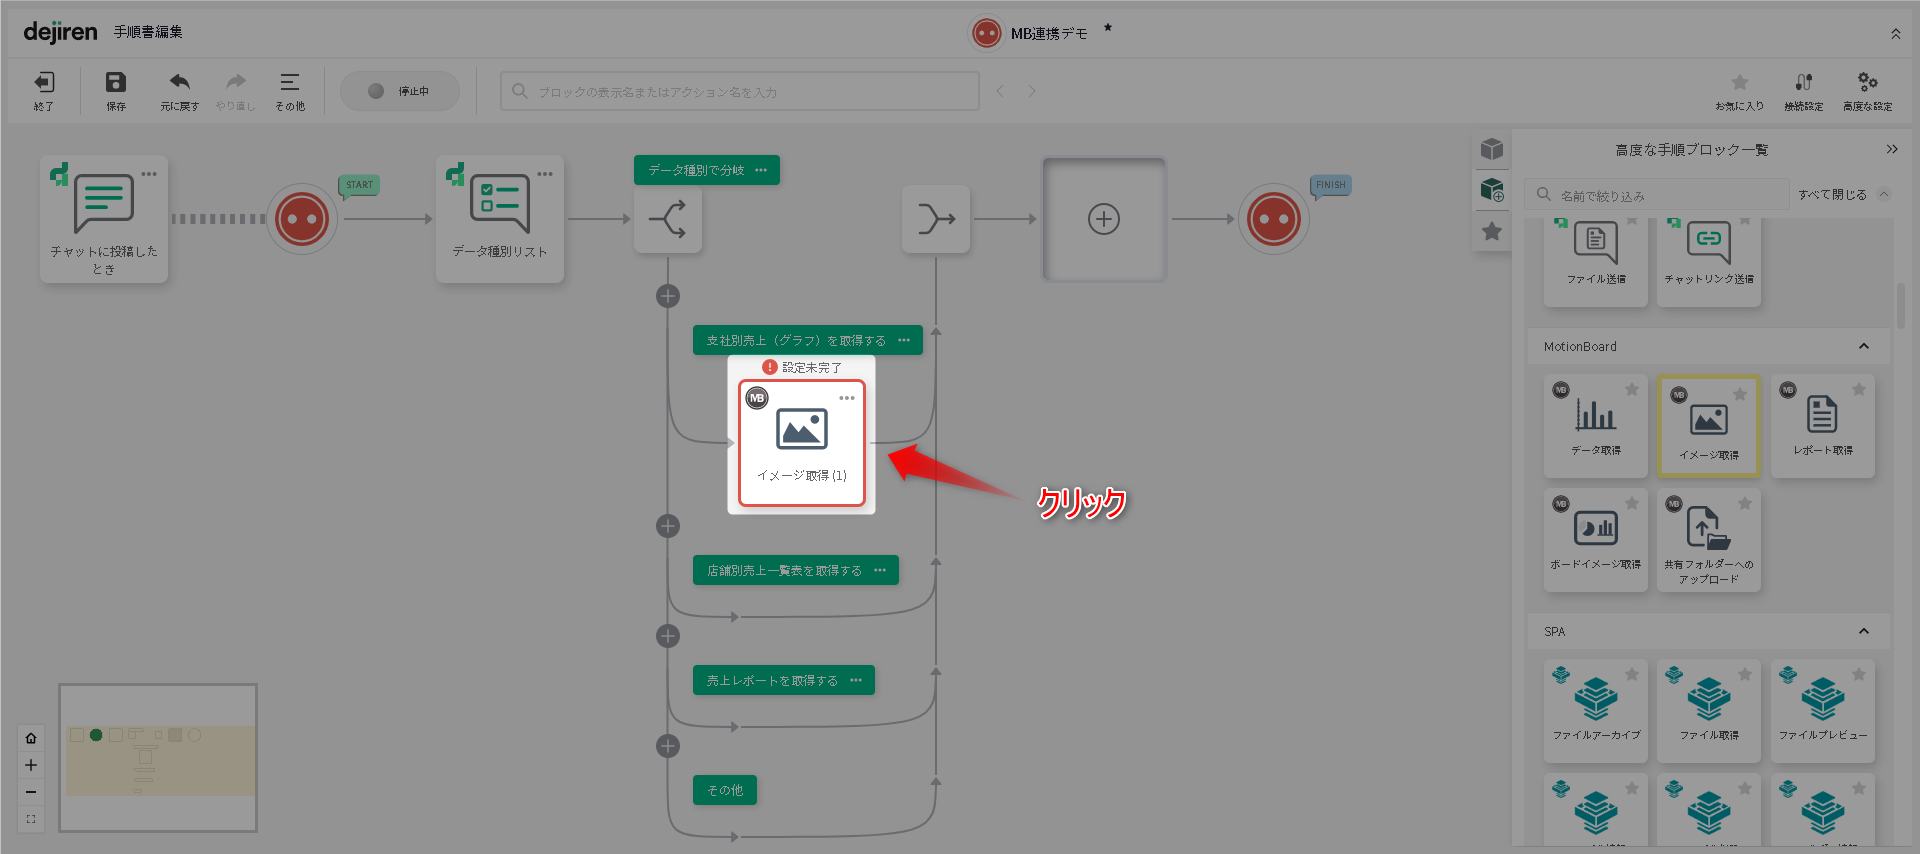Pick the 共有フォルダーへのアップロード block

(x=1709, y=540)
